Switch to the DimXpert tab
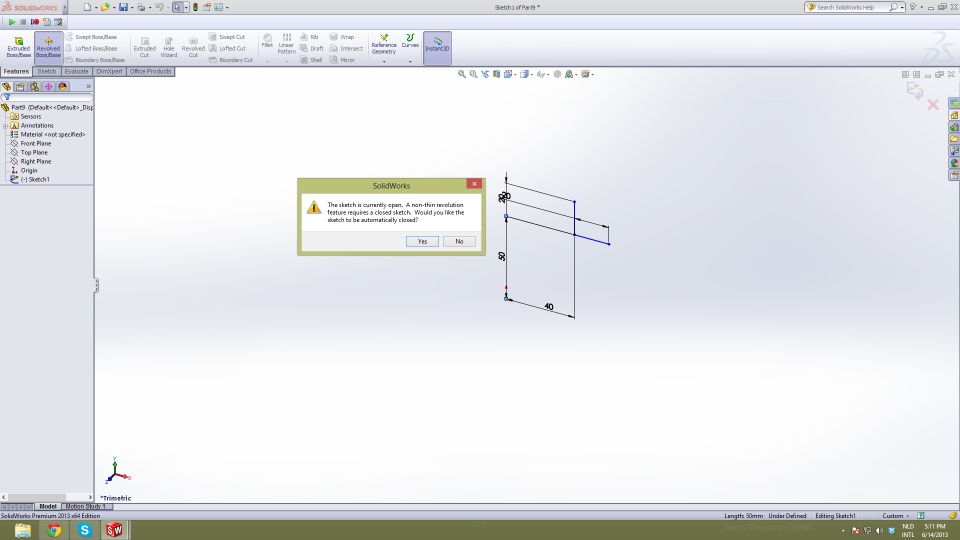 (110, 72)
